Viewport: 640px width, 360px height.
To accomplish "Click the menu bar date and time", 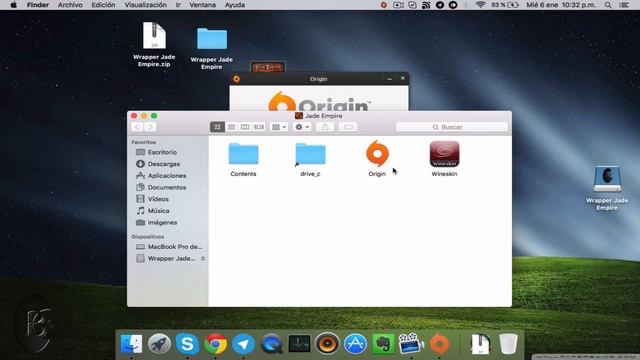I will [562, 5].
